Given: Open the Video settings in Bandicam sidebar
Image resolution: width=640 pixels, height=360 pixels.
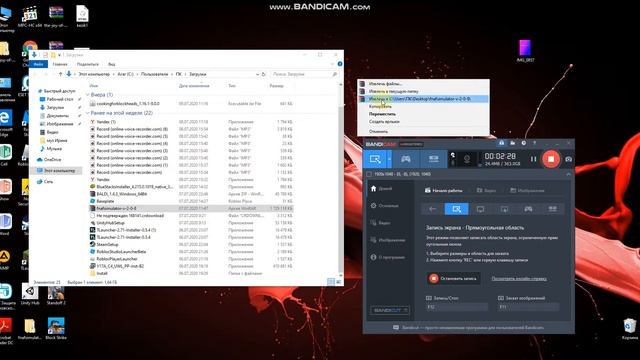Looking at the screenshot, I should pyautogui.click(x=381, y=223).
